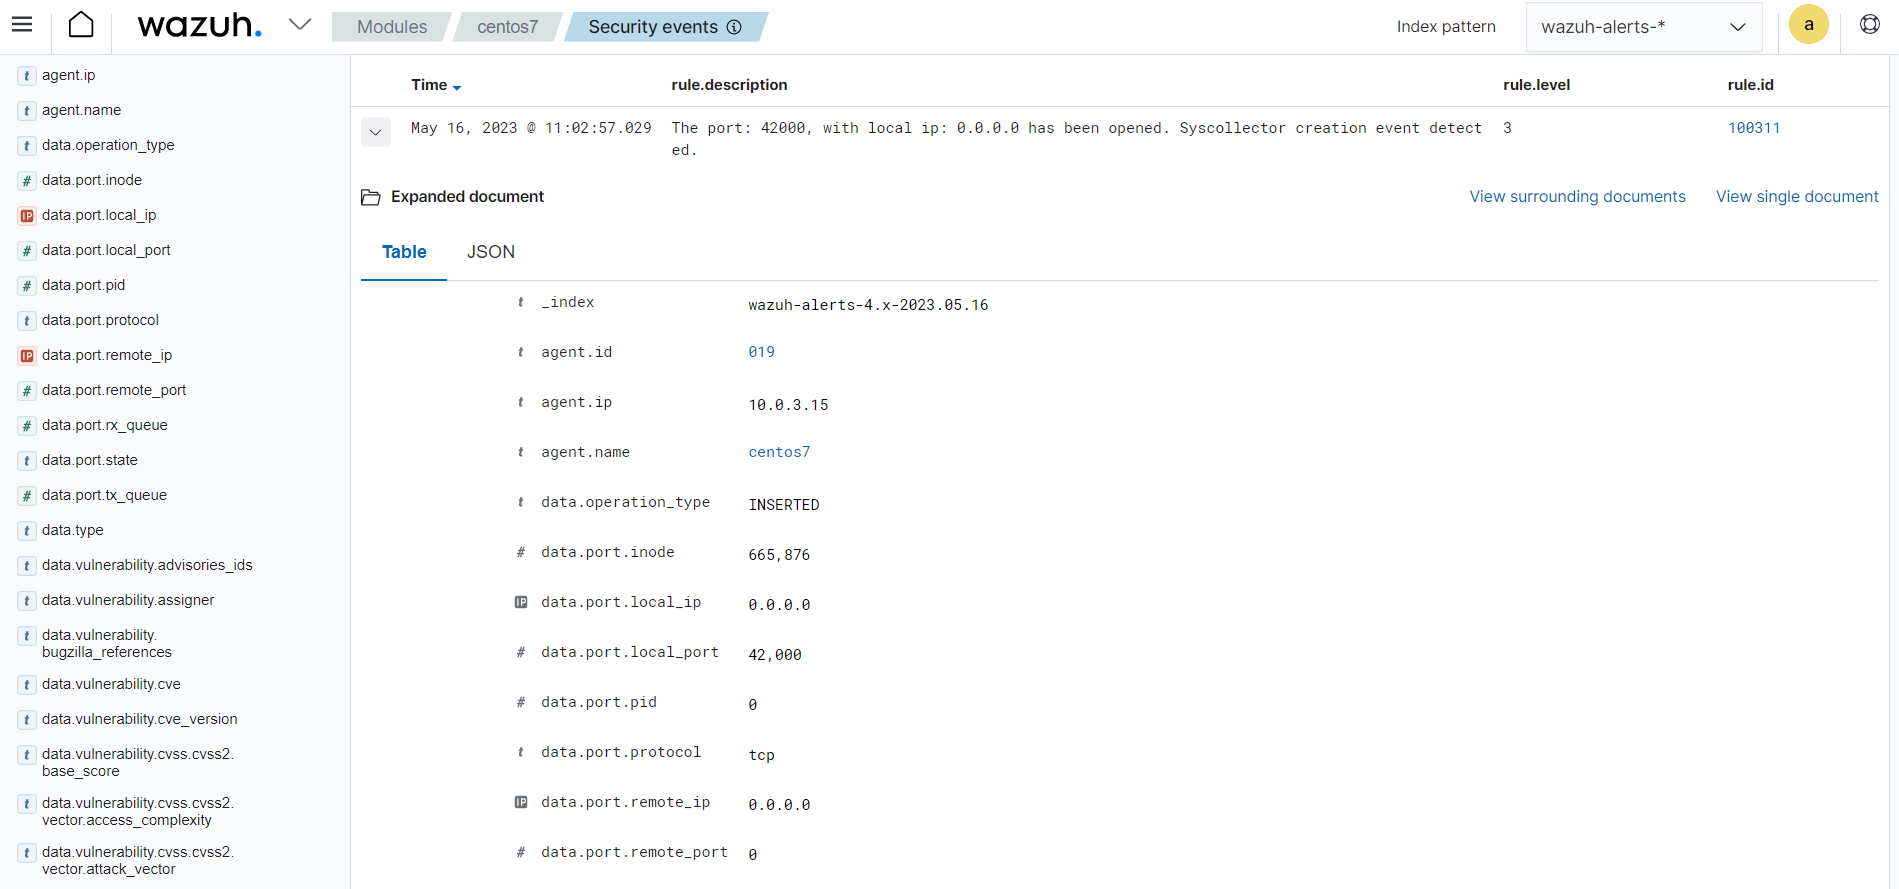Open the user avatar 'a' menu
The height and width of the screenshot is (889, 1899).
tap(1808, 25)
